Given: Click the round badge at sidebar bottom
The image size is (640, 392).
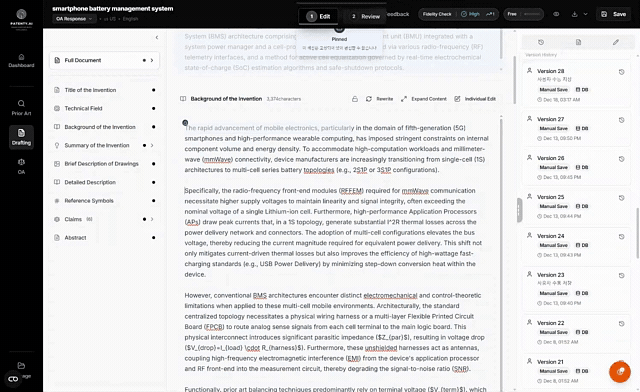Looking at the screenshot, I should 13,379.
